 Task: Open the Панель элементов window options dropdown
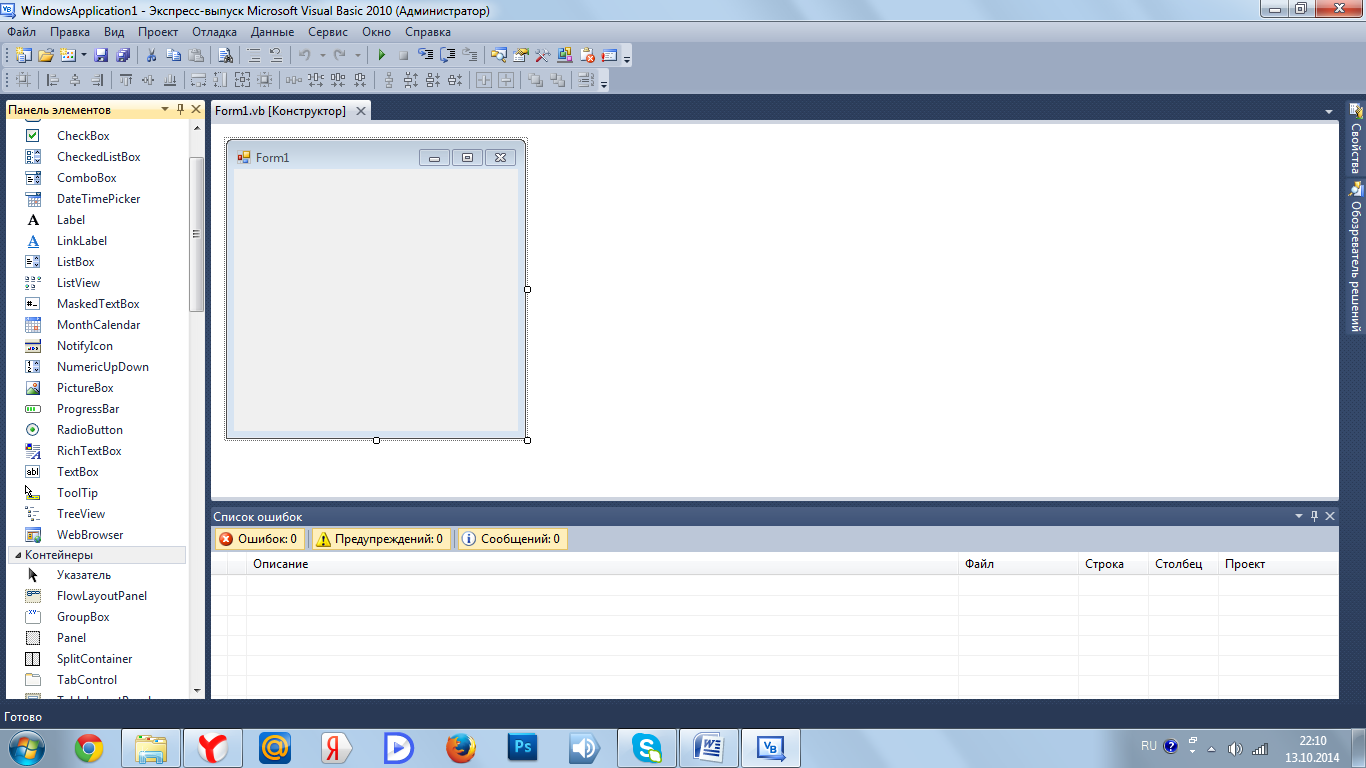coord(165,110)
